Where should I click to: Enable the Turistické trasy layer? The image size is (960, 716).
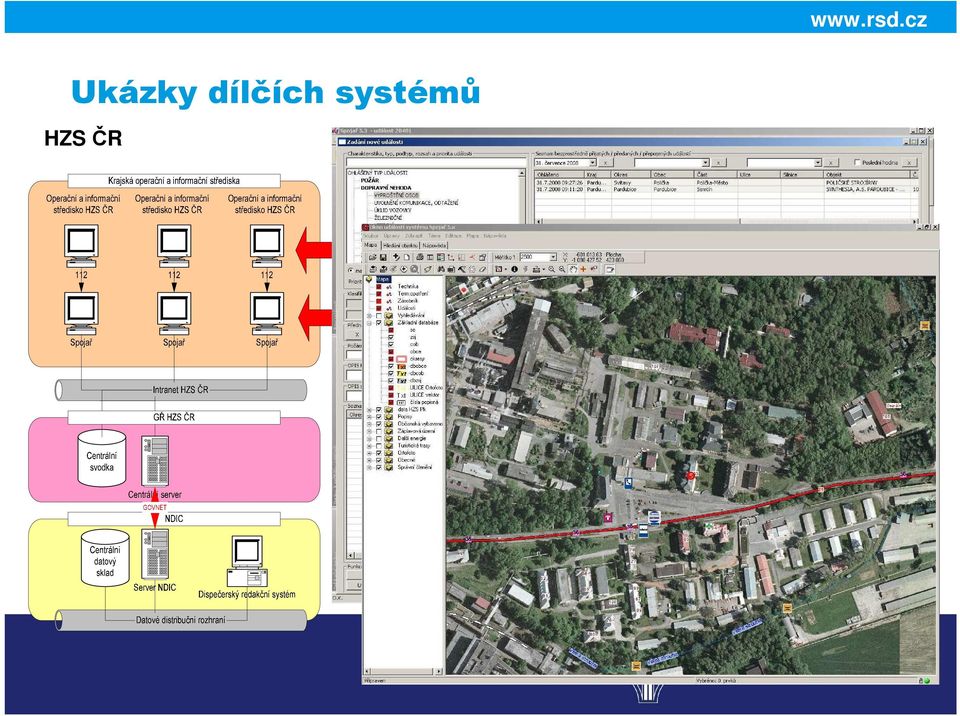click(378, 446)
